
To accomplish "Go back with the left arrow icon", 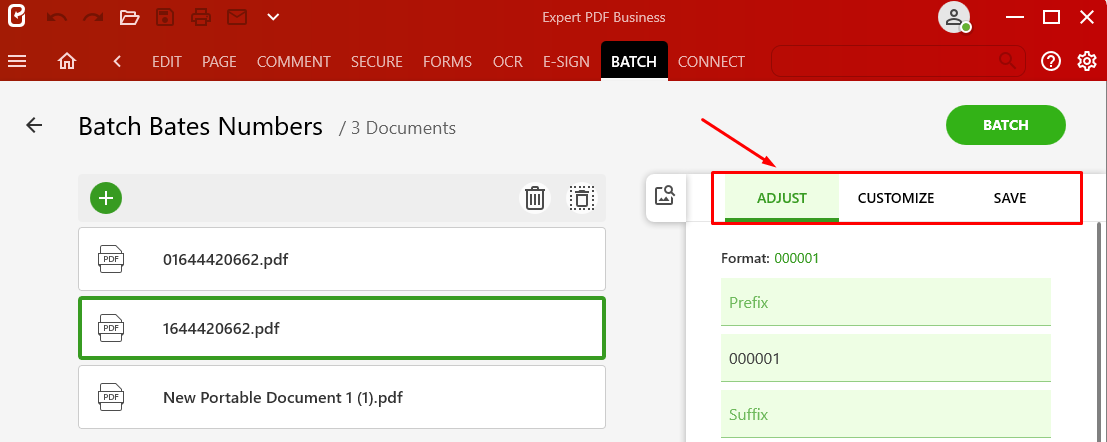I will click(34, 126).
